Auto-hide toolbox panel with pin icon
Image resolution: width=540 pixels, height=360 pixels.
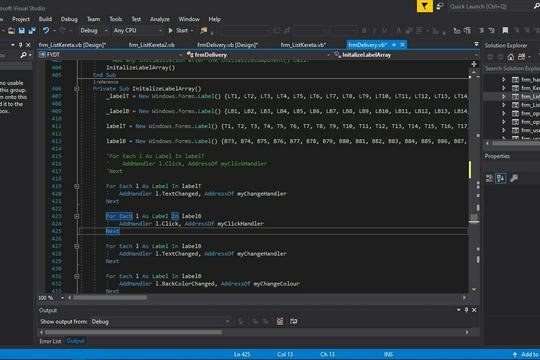click(20, 45)
